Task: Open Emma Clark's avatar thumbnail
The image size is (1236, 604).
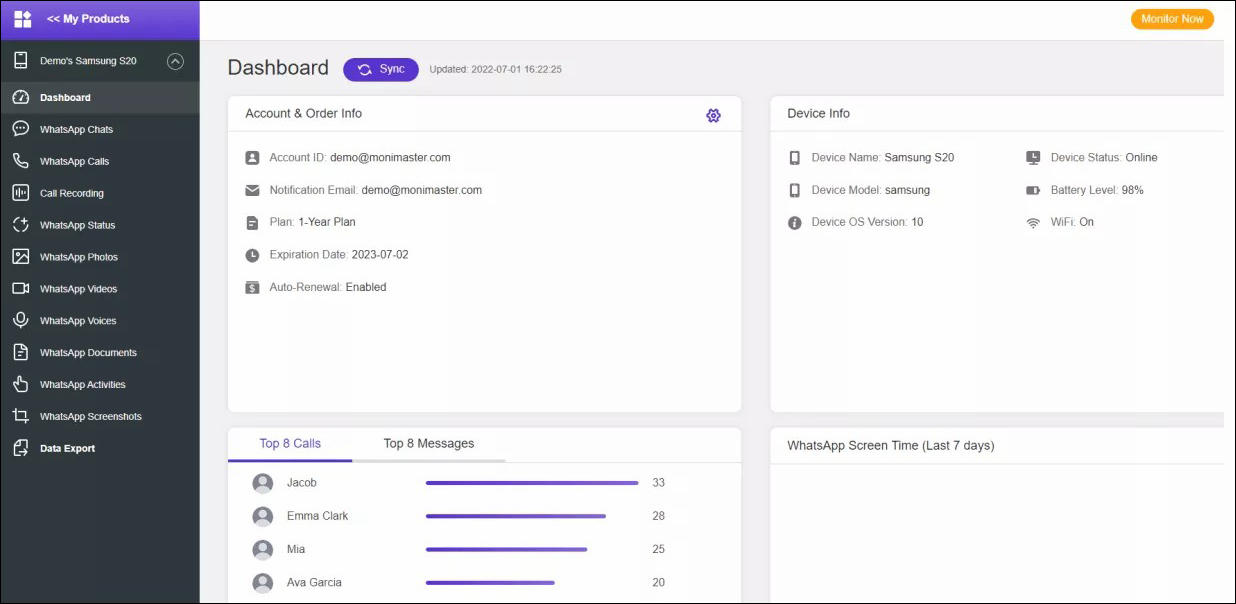Action: tap(262, 515)
